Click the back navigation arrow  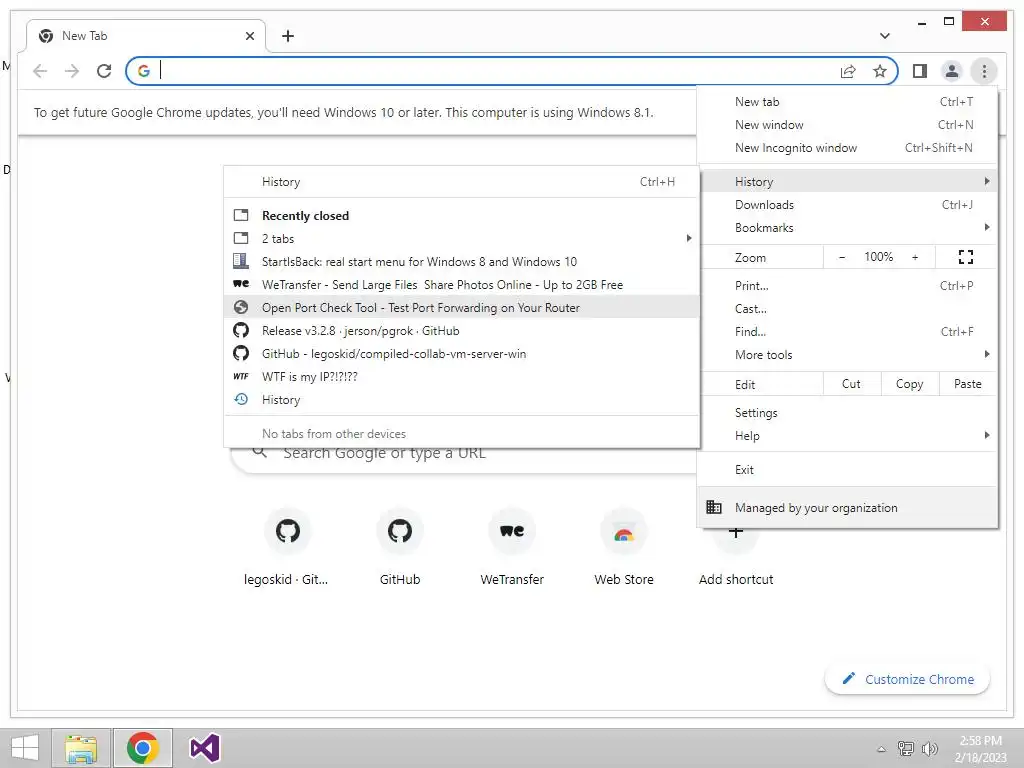click(40, 71)
